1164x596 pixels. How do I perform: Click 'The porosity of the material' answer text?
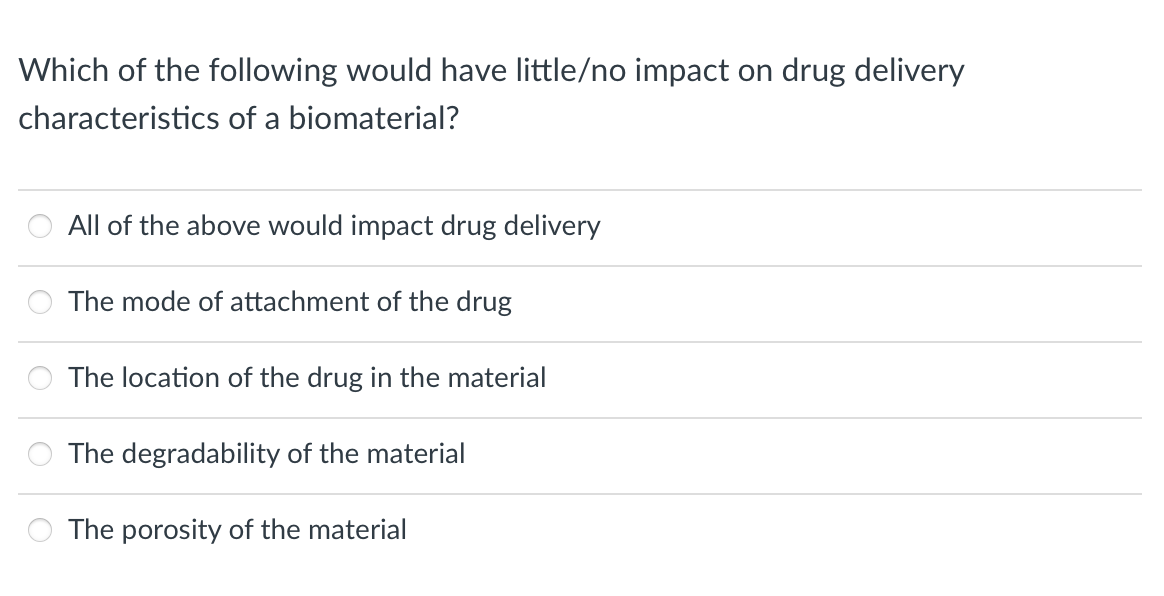[x=238, y=530]
